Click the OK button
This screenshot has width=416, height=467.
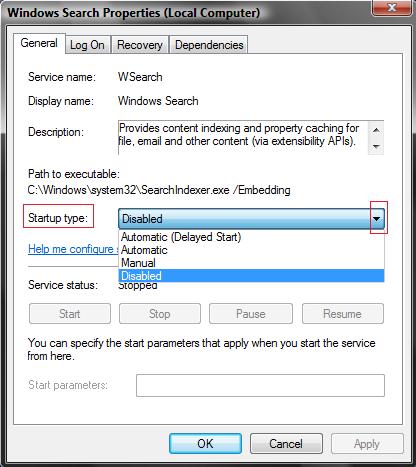click(x=205, y=444)
